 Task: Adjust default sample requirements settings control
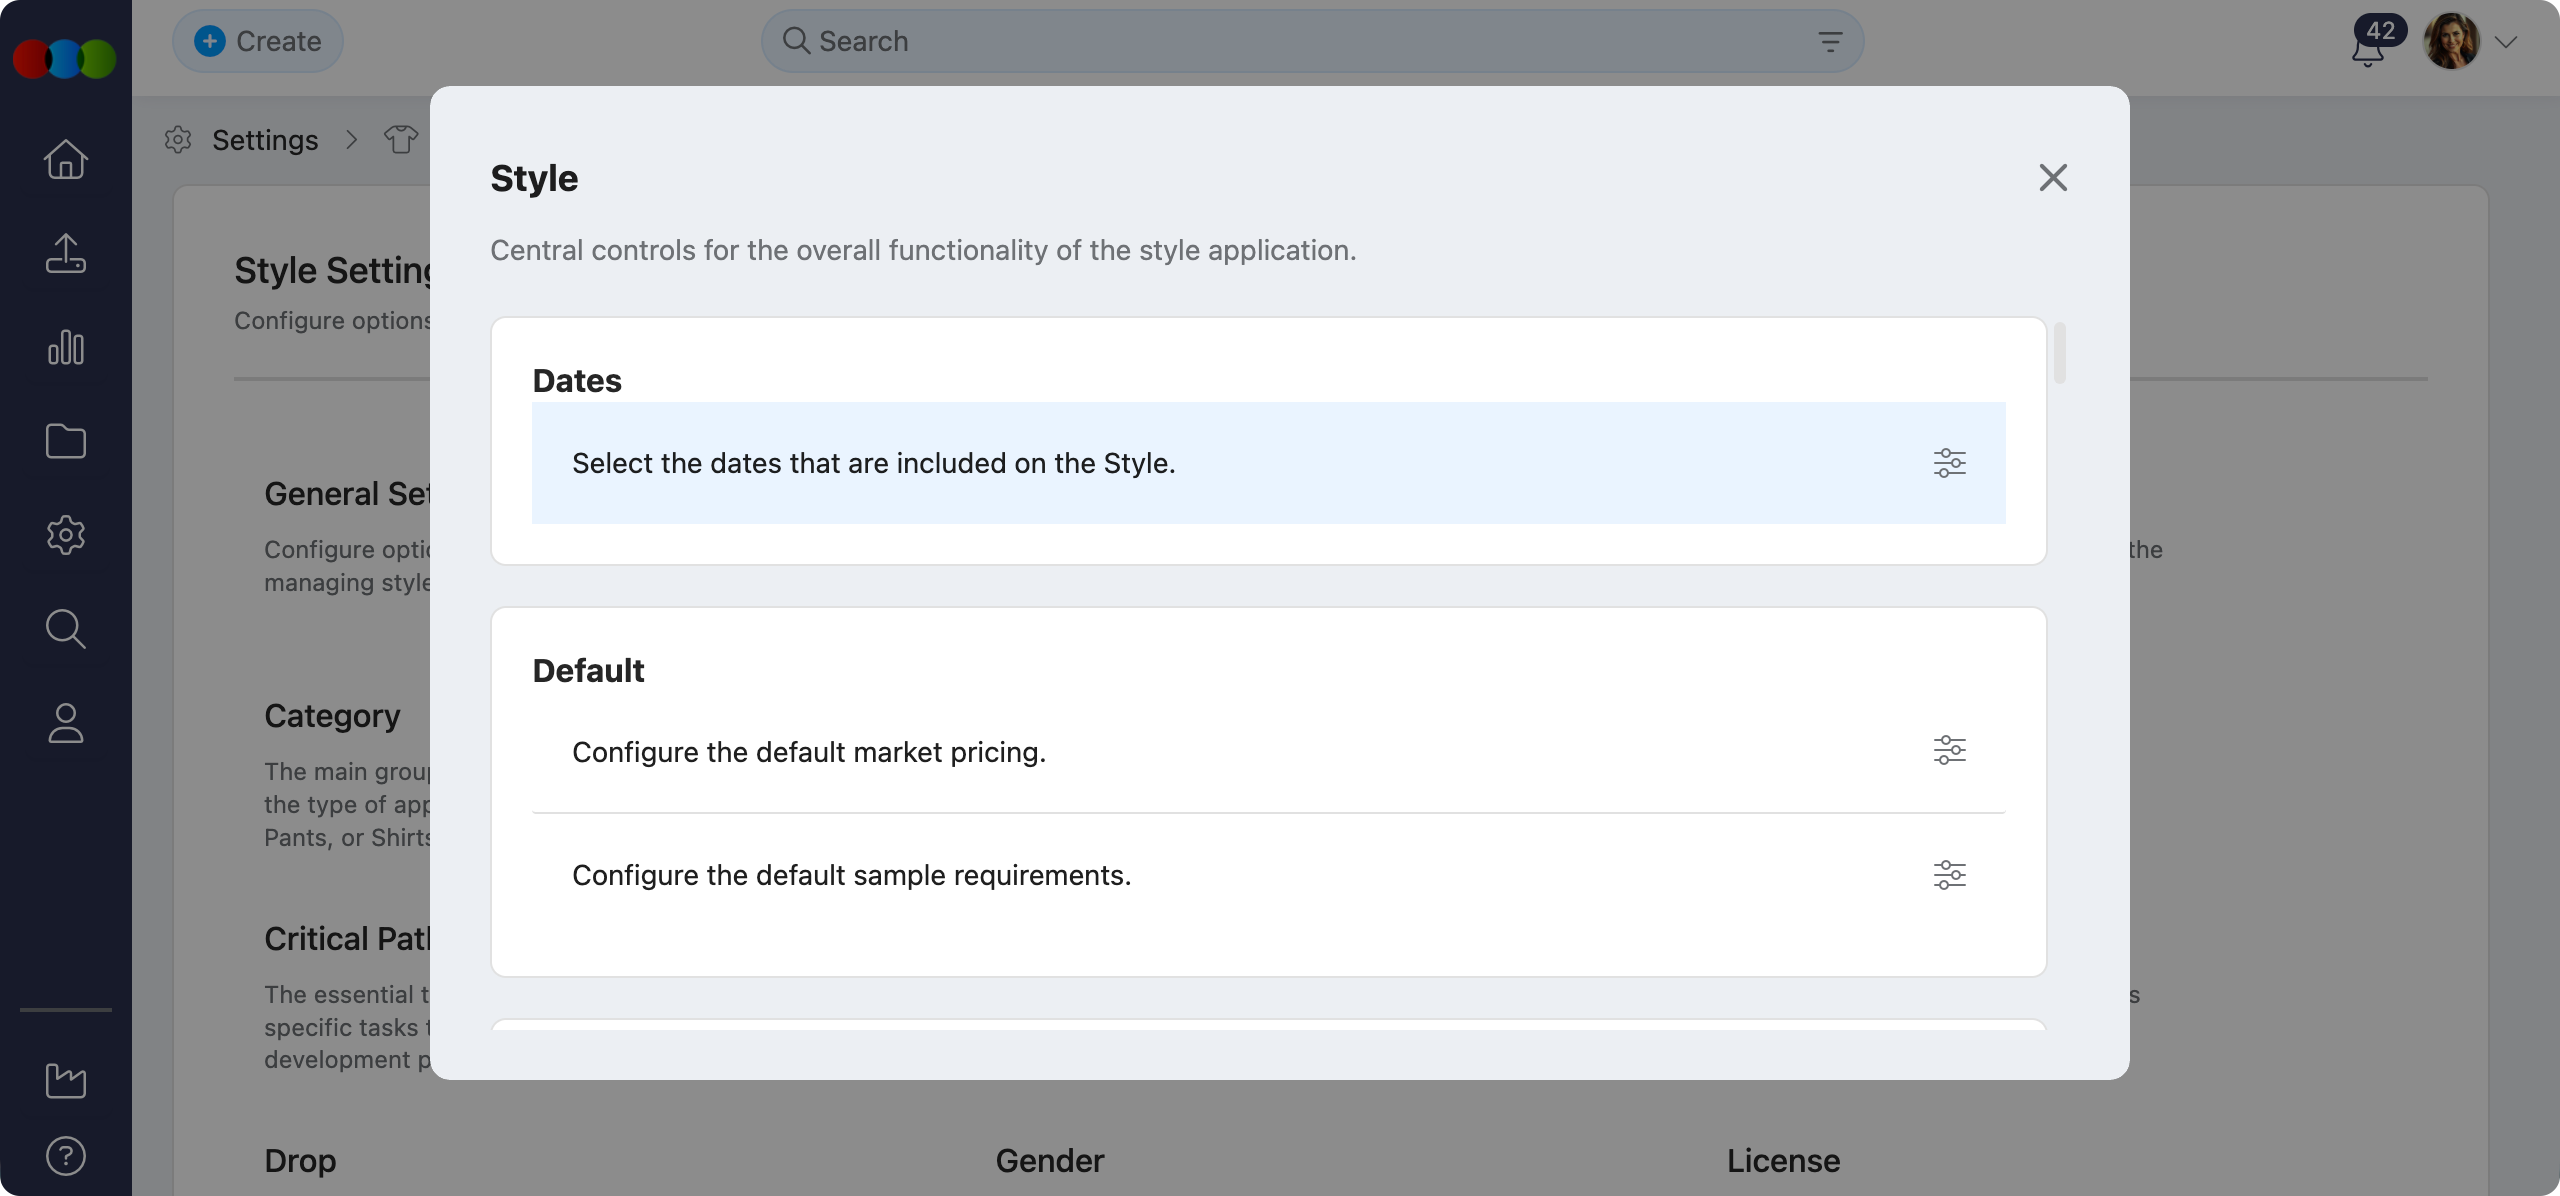(1950, 874)
